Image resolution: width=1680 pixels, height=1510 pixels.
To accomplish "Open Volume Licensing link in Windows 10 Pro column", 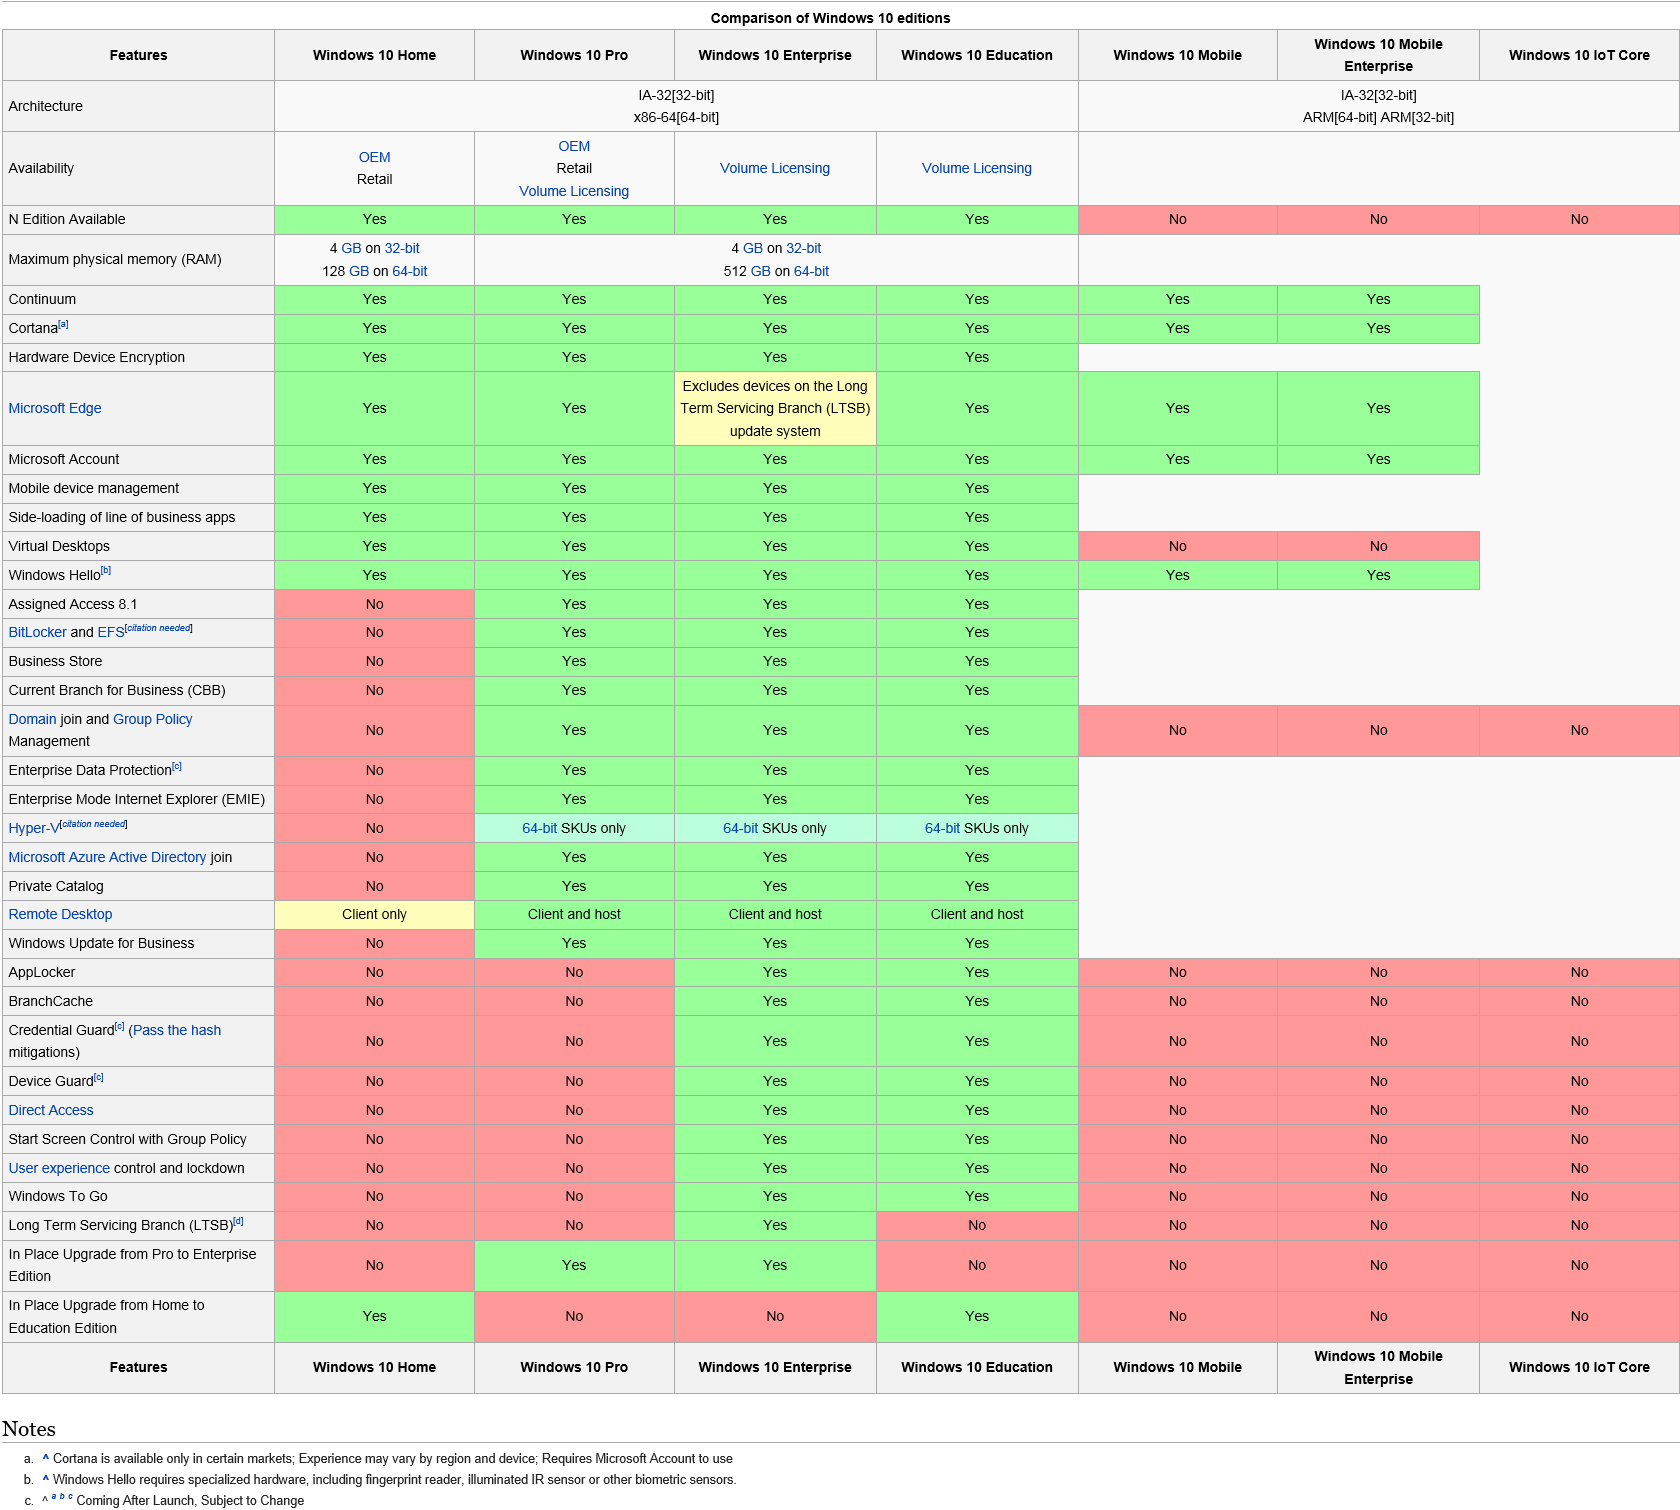I will (574, 191).
